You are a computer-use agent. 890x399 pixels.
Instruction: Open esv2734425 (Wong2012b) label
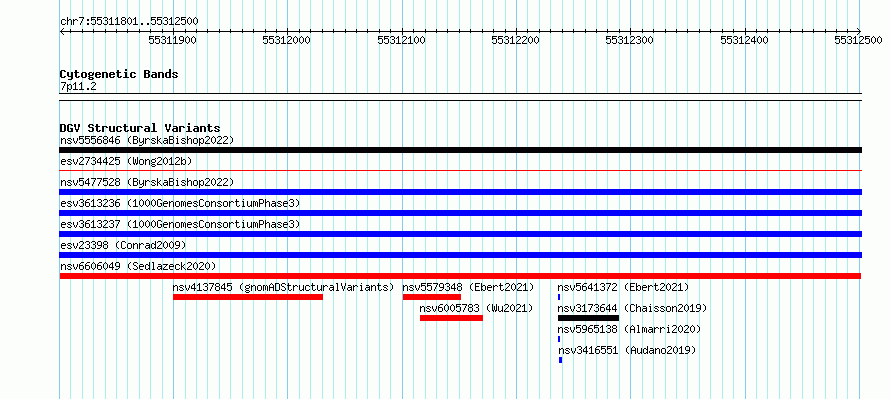tap(126, 161)
